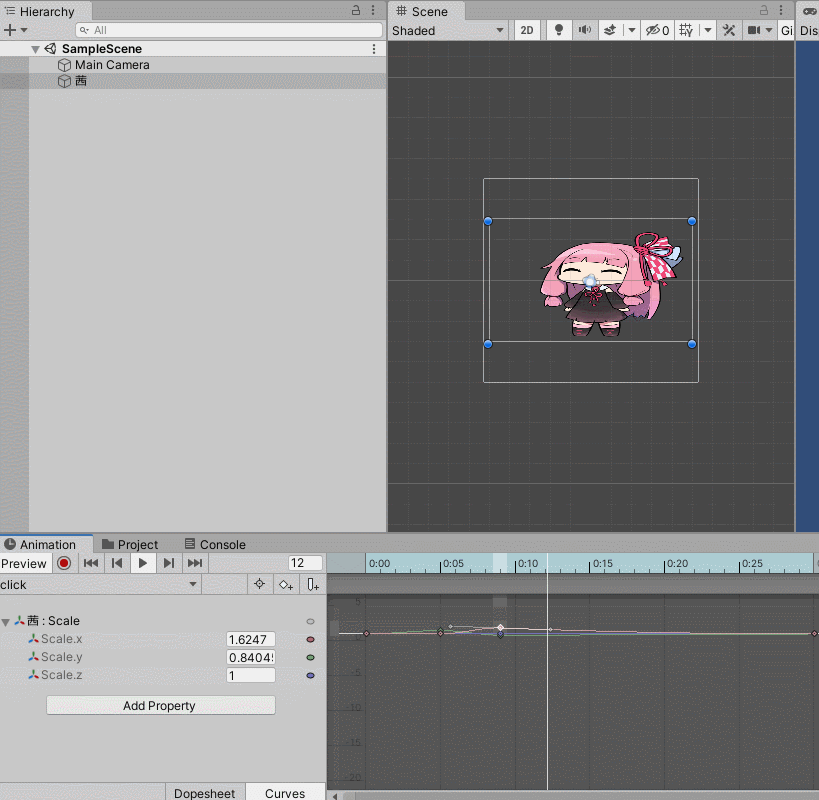This screenshot has height=800, width=819.
Task: Add a keyframe with the diamond icon
Action: (286, 584)
